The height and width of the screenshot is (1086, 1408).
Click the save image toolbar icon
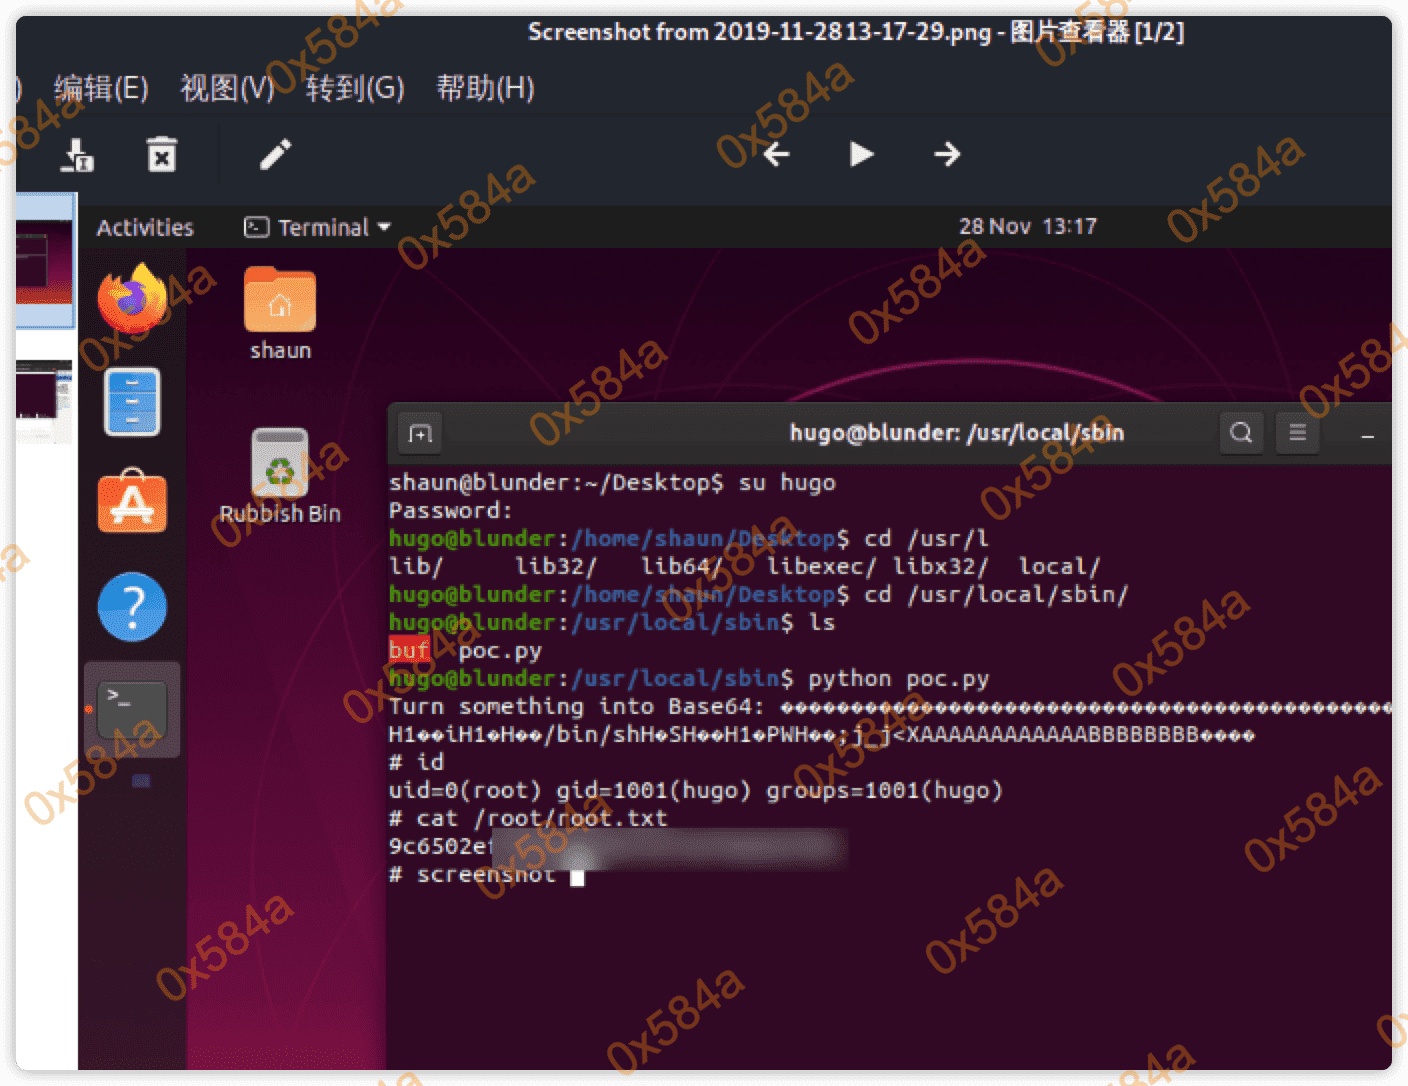point(77,155)
